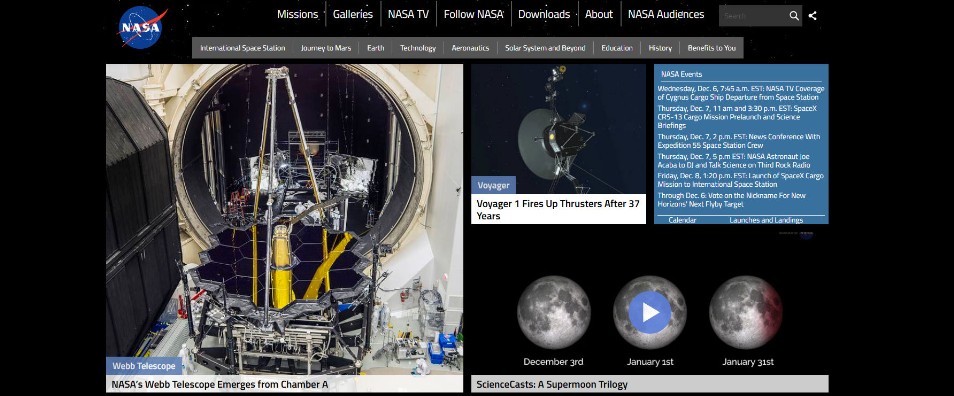Viewport: 954px width, 396px height.
Task: Open Voyager 1 Fires Up Thrusters headline
Action: (x=558, y=209)
